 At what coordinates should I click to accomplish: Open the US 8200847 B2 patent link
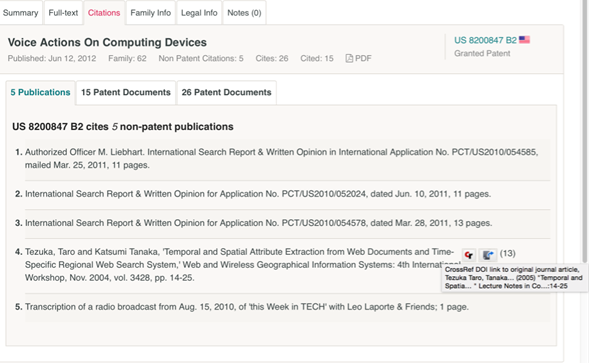[x=485, y=40]
